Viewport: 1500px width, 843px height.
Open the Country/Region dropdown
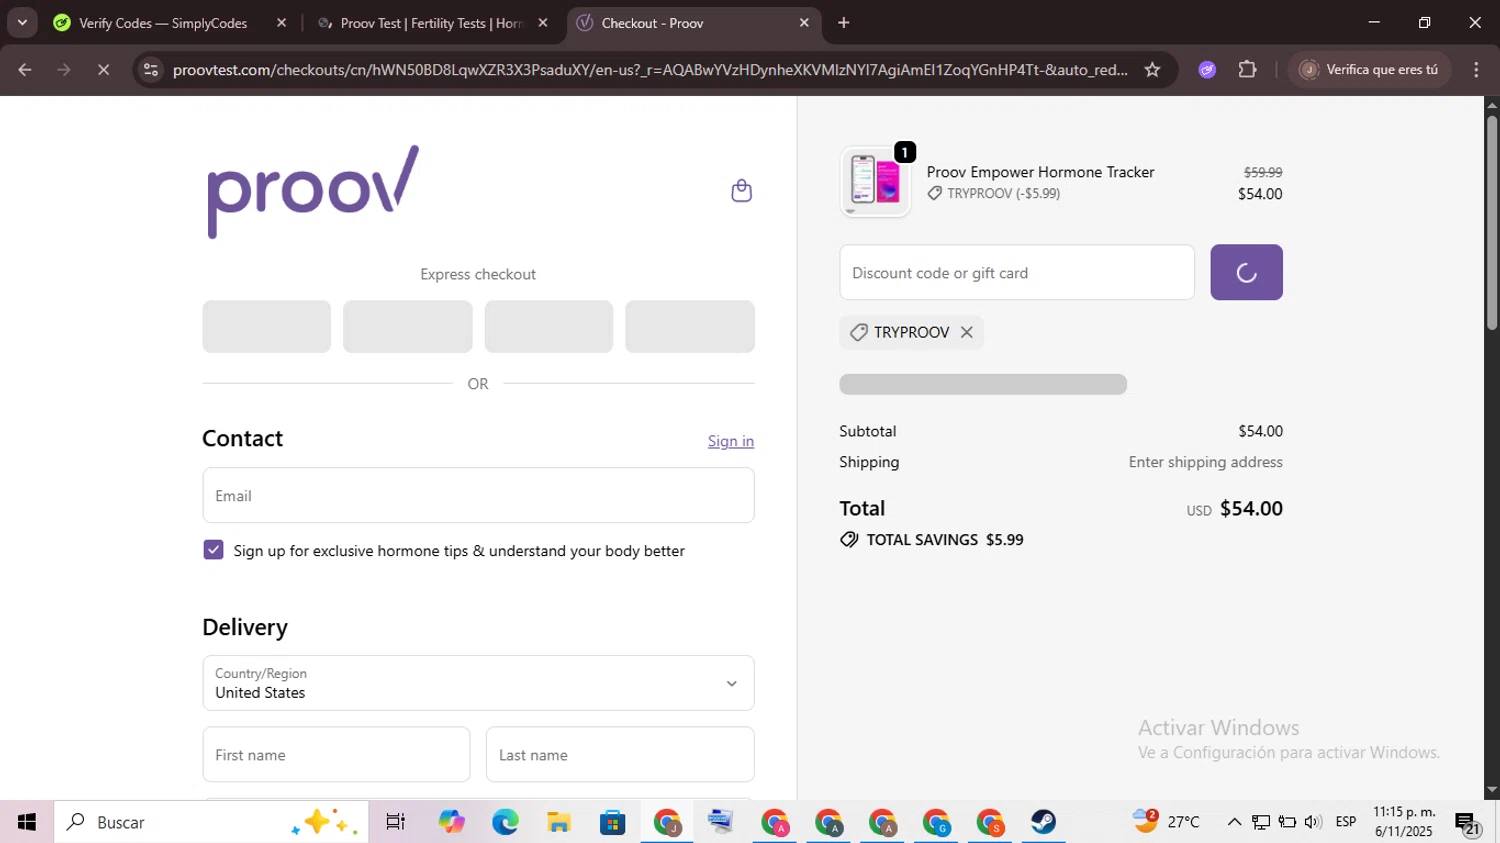[x=478, y=683]
